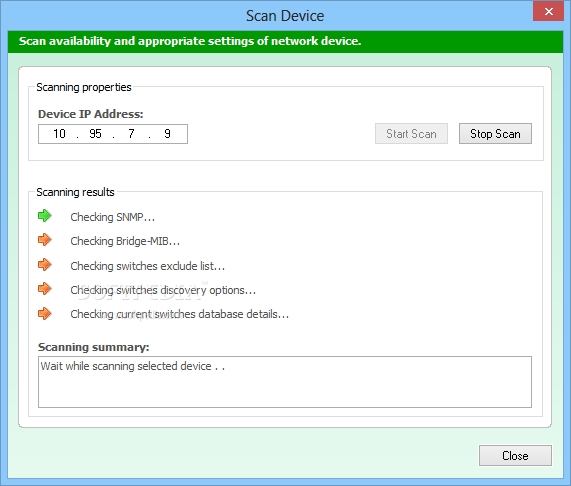Click the fourth IP octet showing 9
The width and height of the screenshot is (571, 486).
pos(168,134)
